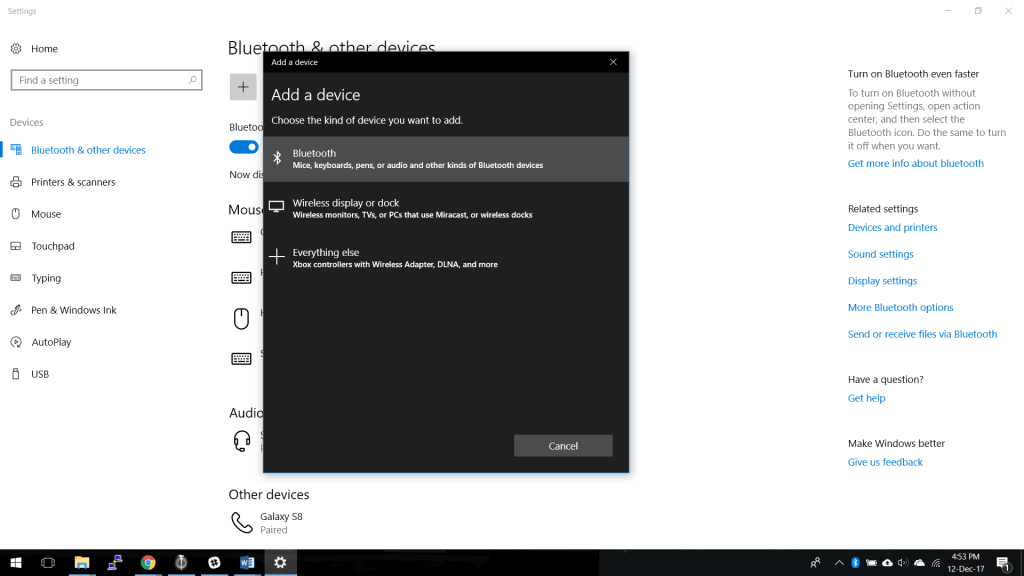Choose Wireless display or dock option

pyautogui.click(x=445, y=208)
